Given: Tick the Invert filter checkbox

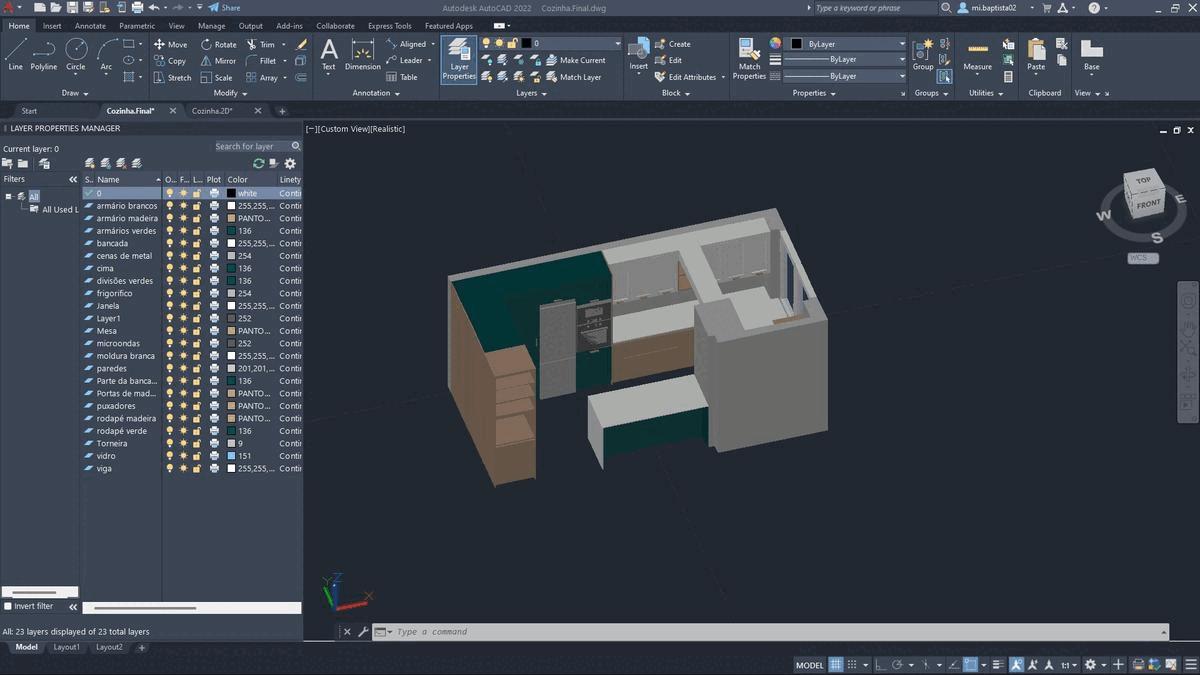Looking at the screenshot, I should click(x=8, y=606).
